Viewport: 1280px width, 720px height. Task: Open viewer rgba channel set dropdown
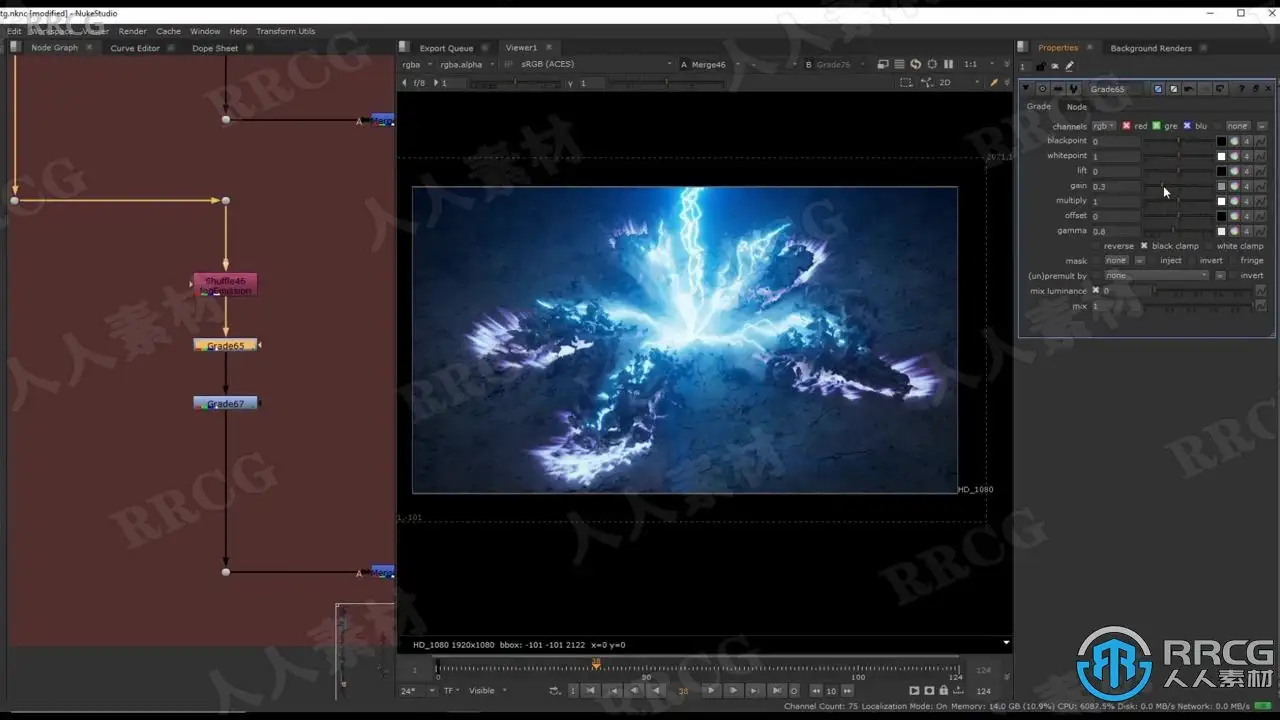coord(417,64)
